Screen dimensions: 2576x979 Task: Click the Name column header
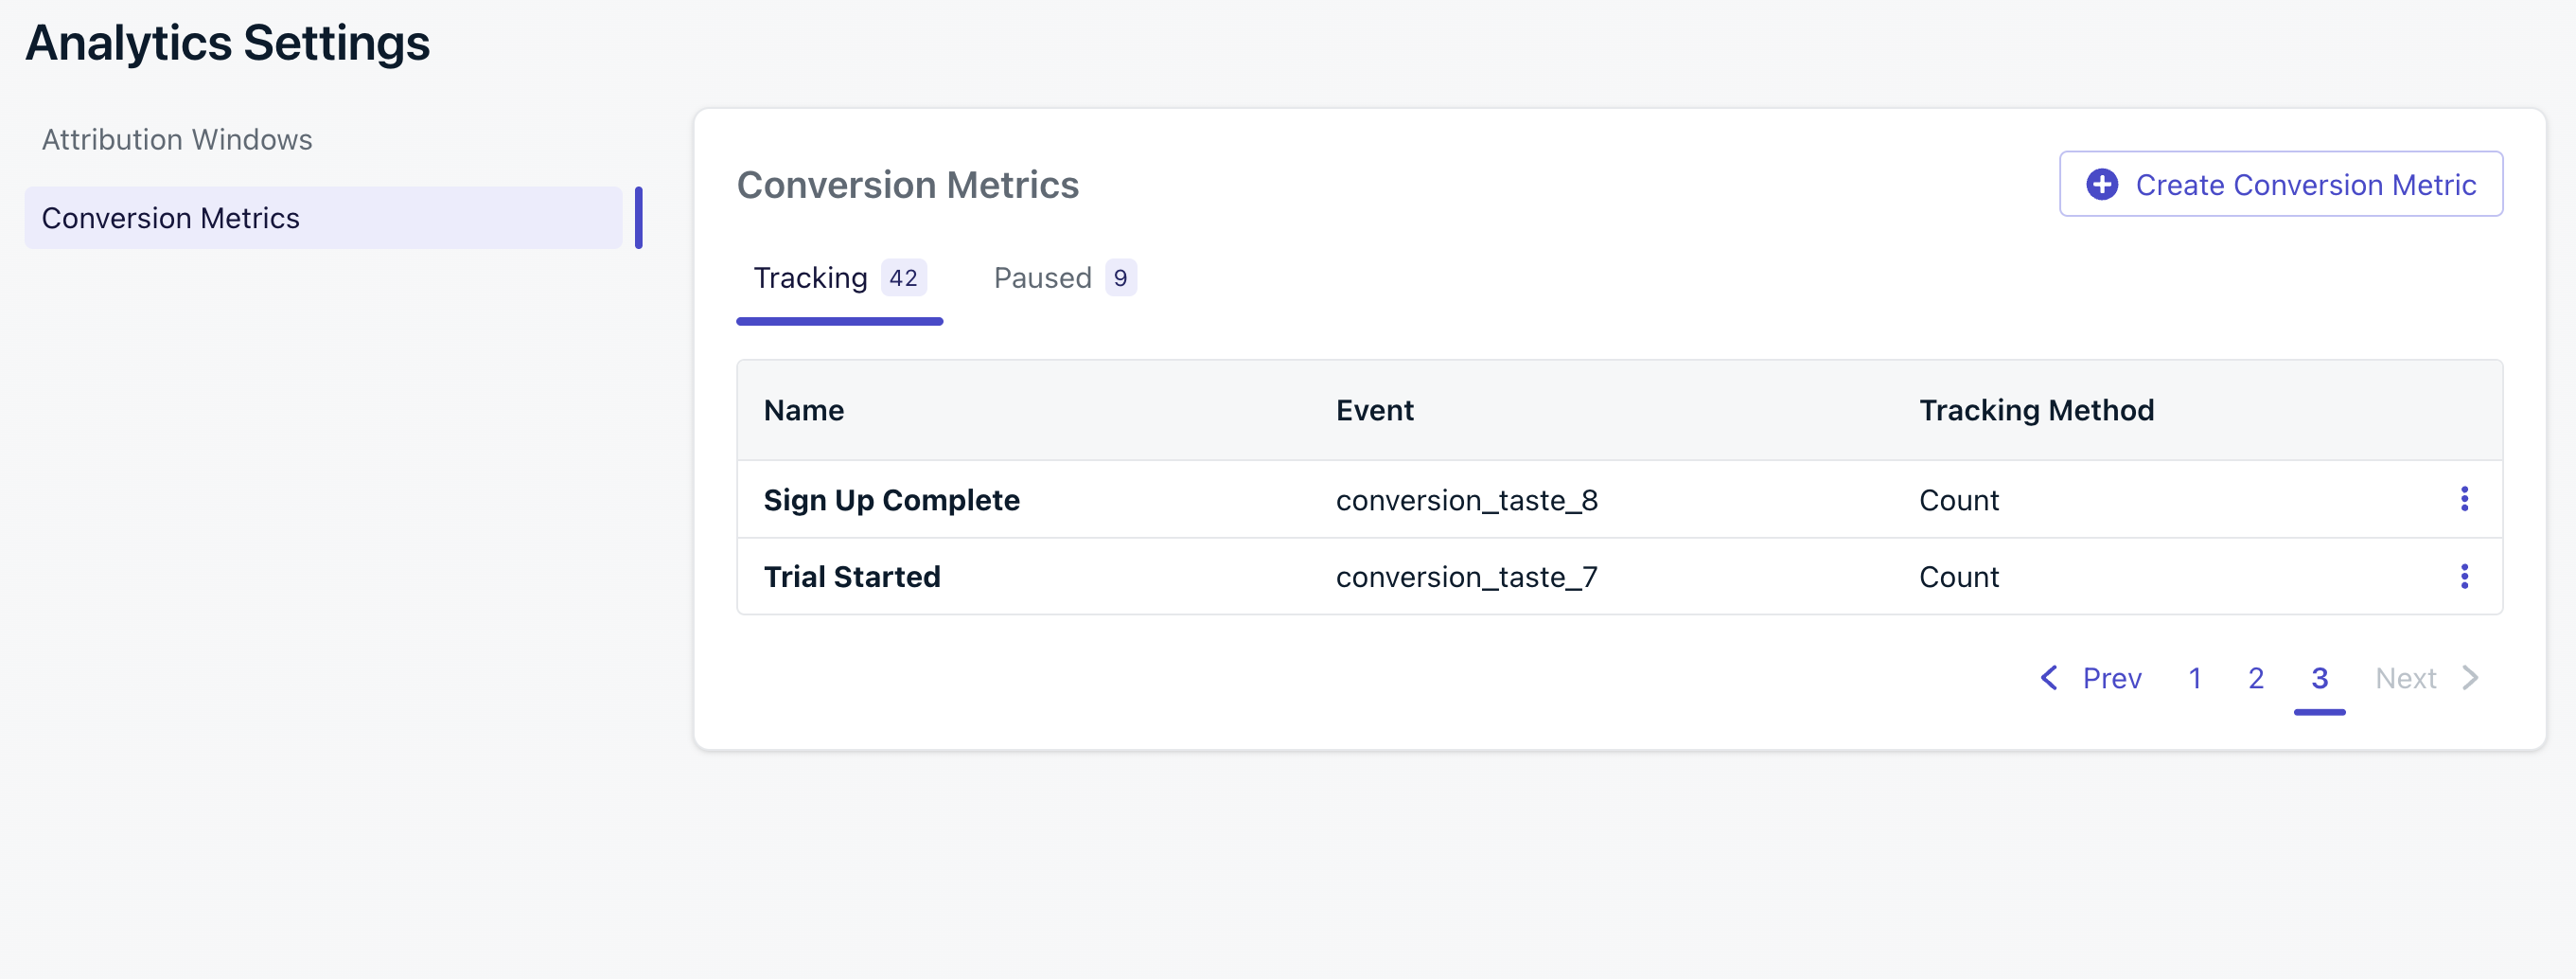coord(803,410)
